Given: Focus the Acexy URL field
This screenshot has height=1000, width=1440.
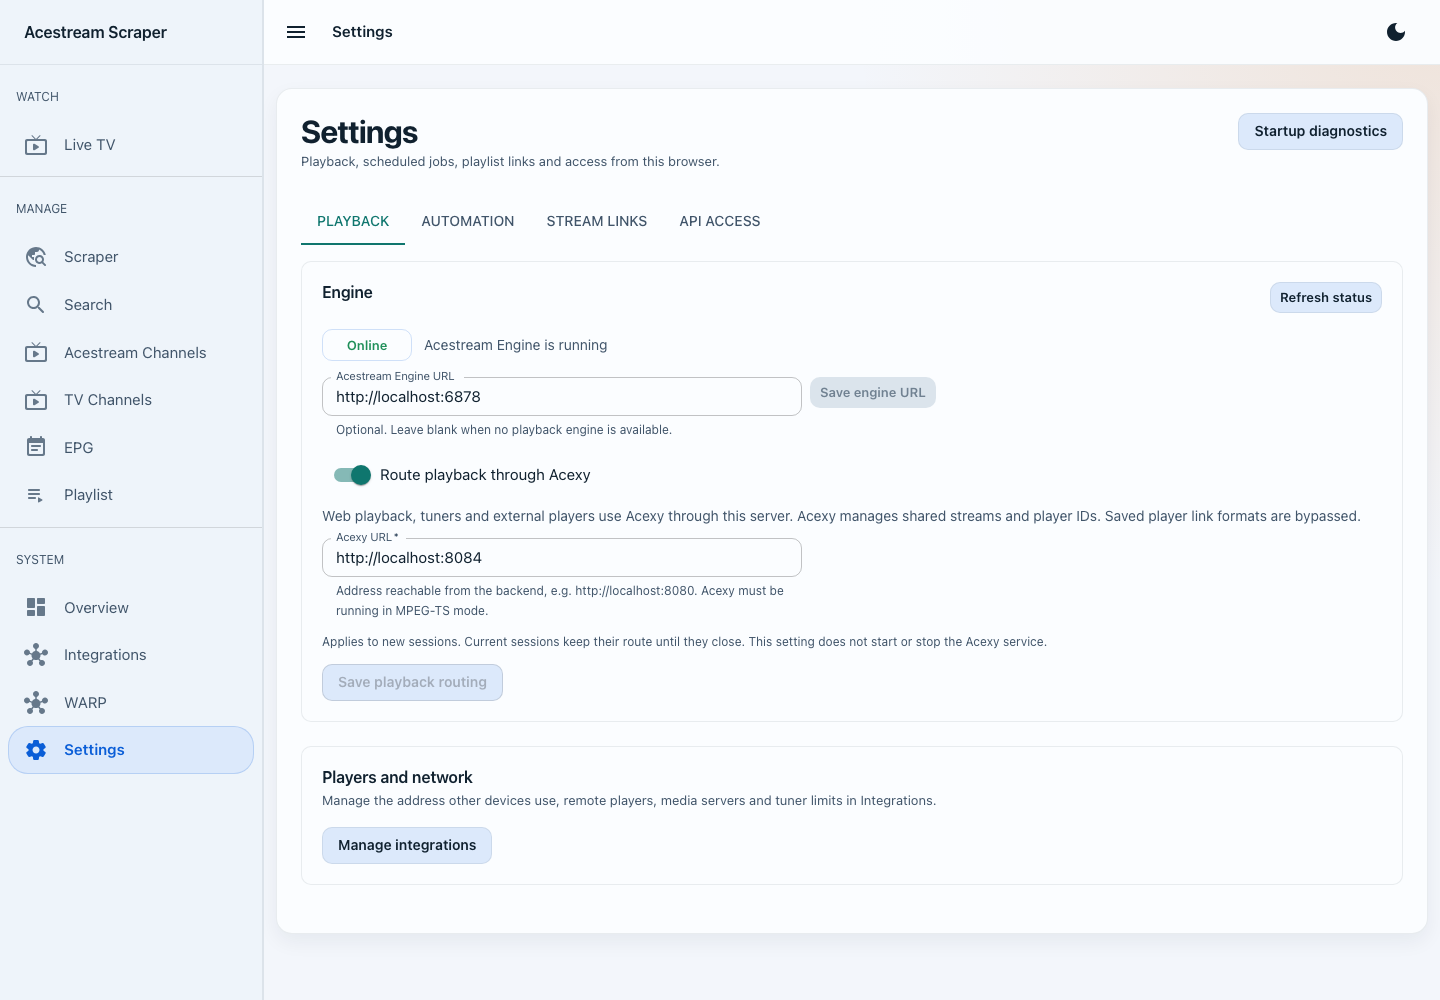Looking at the screenshot, I should point(562,558).
